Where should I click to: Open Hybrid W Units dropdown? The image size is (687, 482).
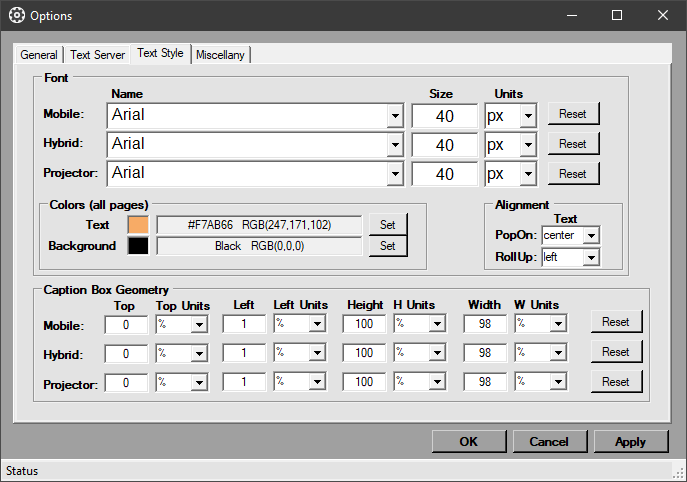coord(558,353)
